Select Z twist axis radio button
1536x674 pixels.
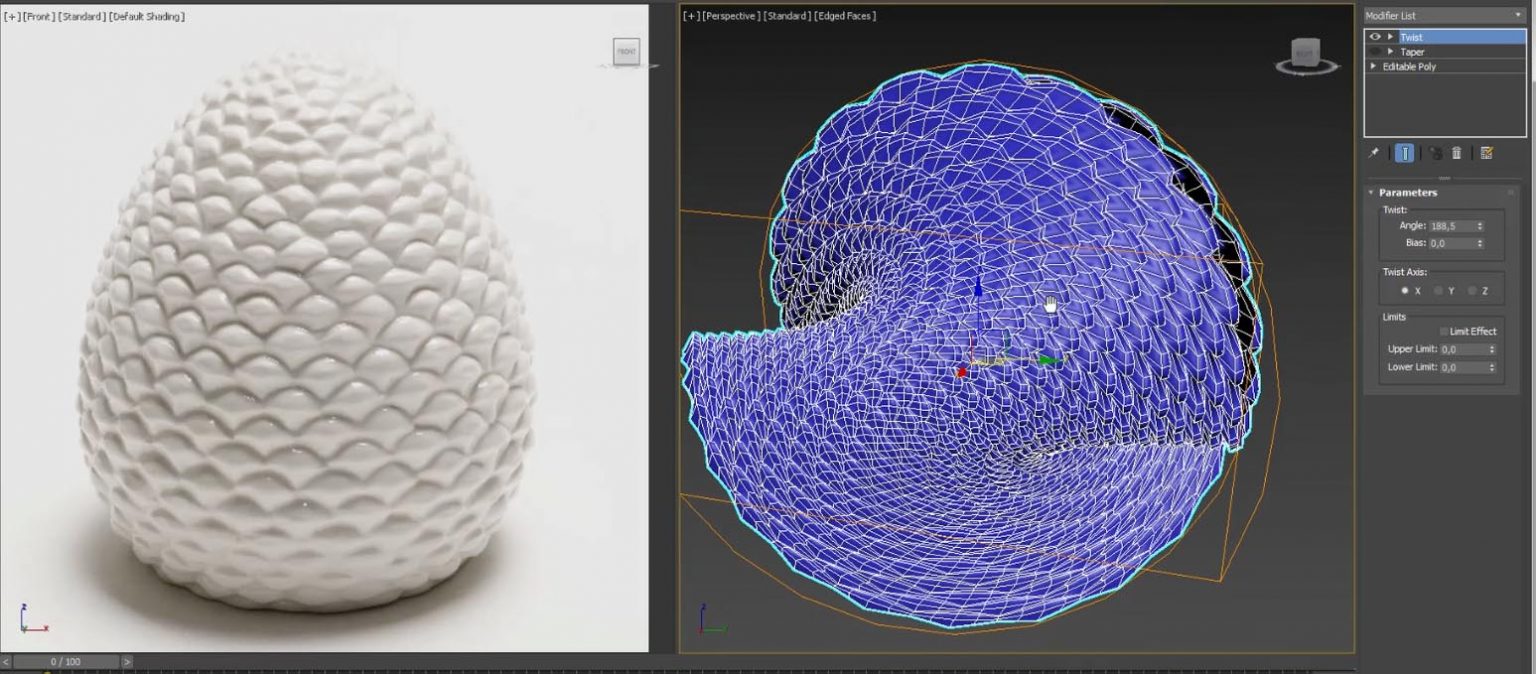(1472, 291)
